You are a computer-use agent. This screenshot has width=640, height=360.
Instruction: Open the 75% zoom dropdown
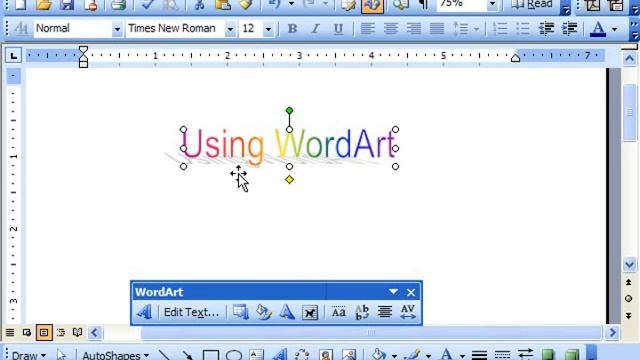pos(493,5)
